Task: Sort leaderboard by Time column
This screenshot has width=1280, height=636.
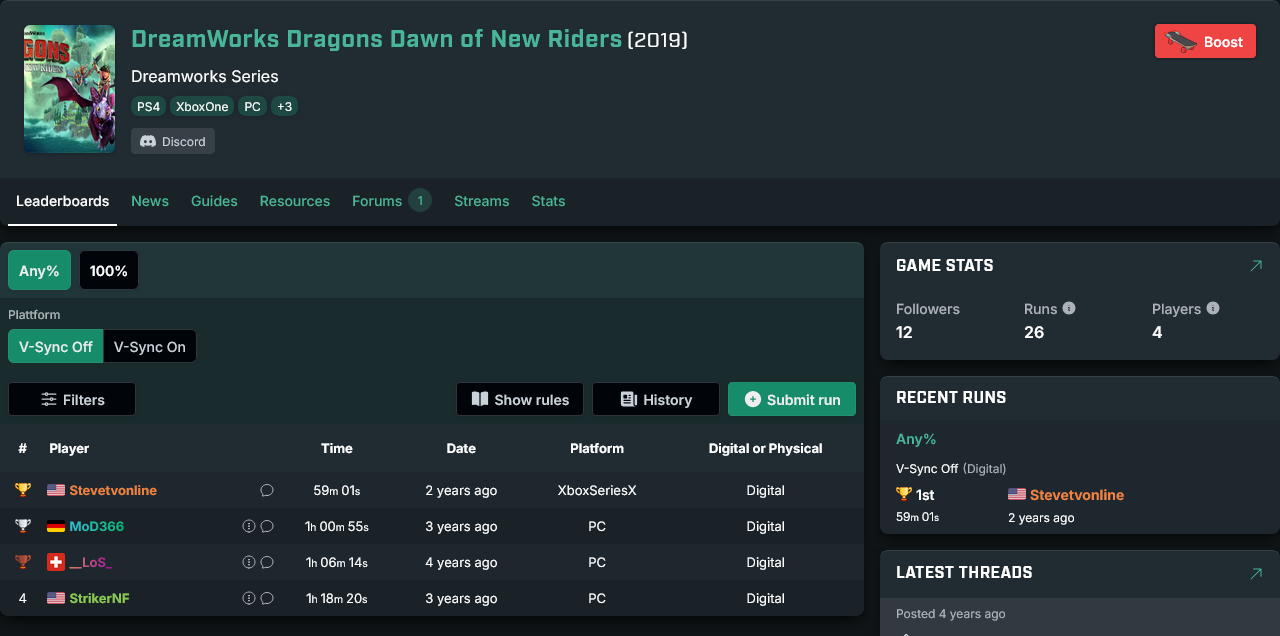Action: tap(337, 448)
